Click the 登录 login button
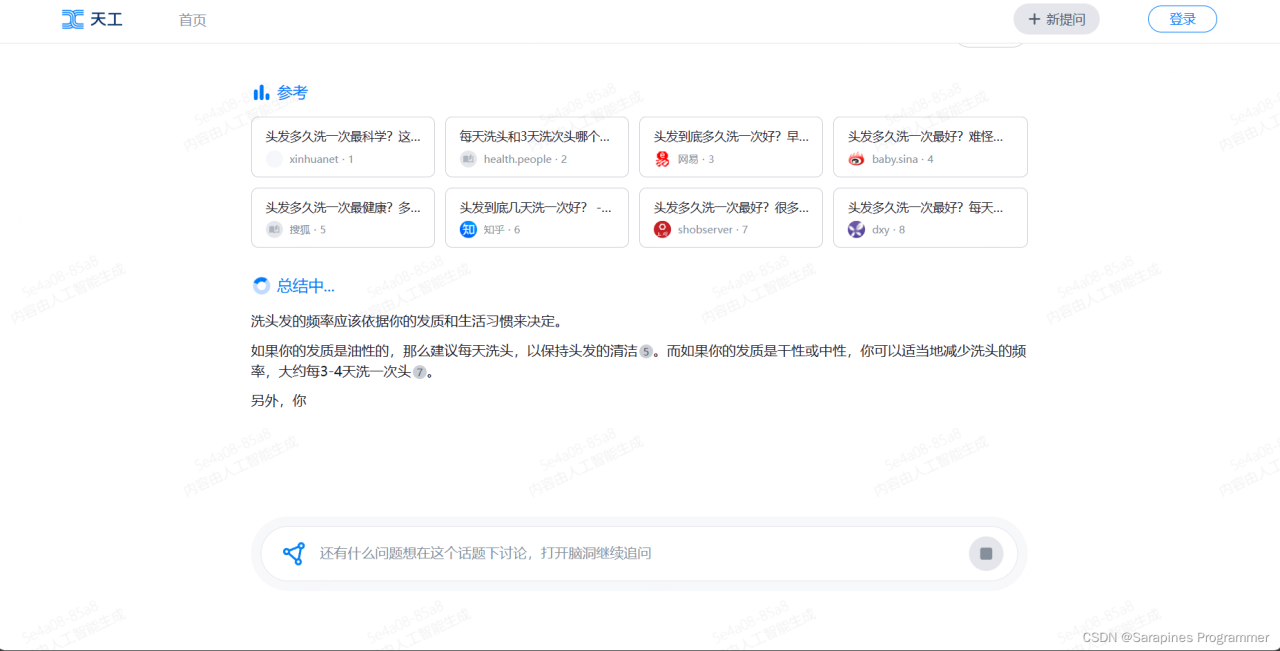 pos(1182,19)
